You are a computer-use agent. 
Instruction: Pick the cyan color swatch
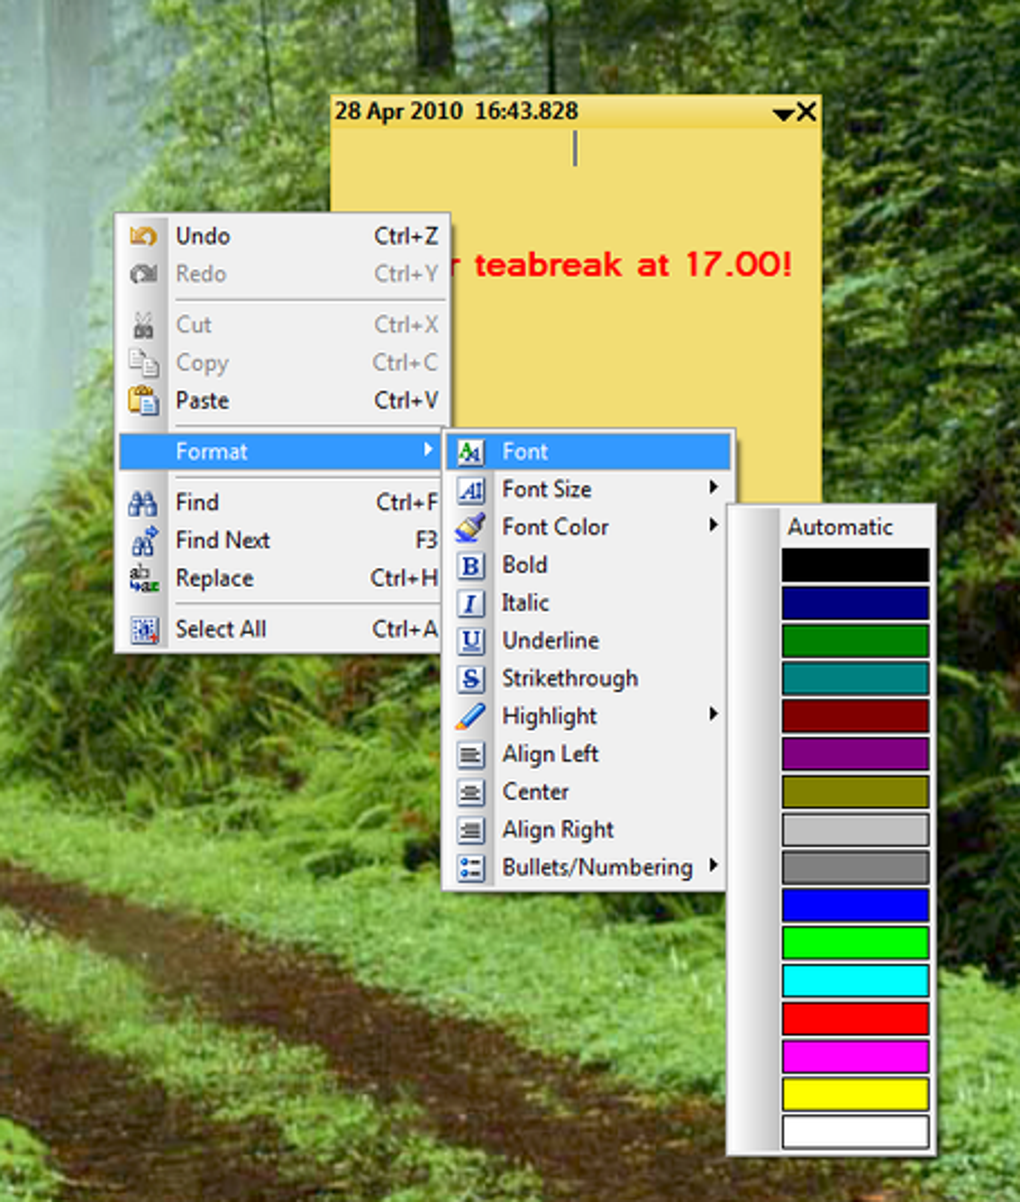[855, 981]
